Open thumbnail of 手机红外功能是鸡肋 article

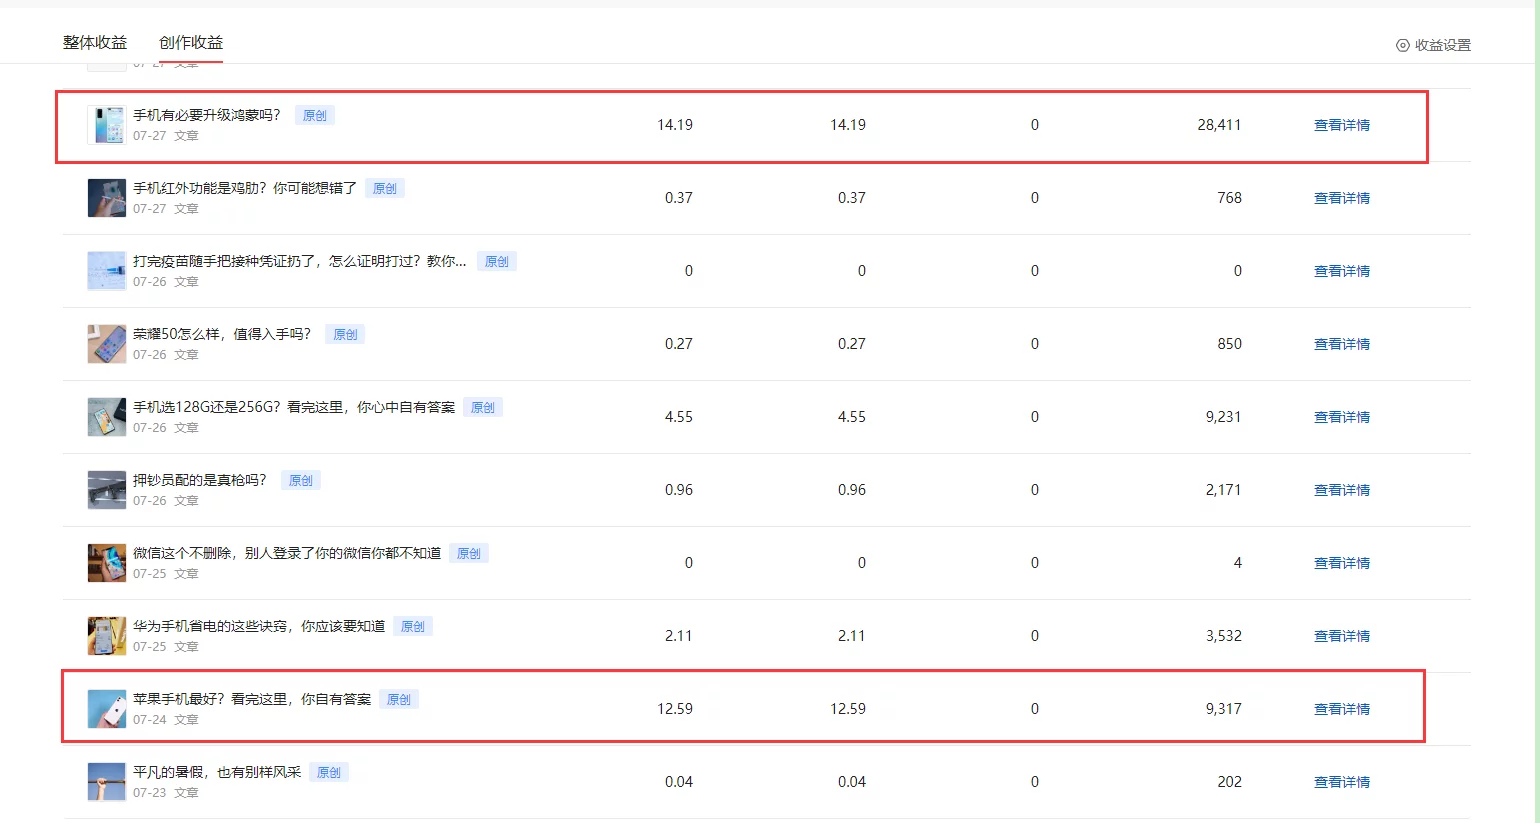(106, 198)
